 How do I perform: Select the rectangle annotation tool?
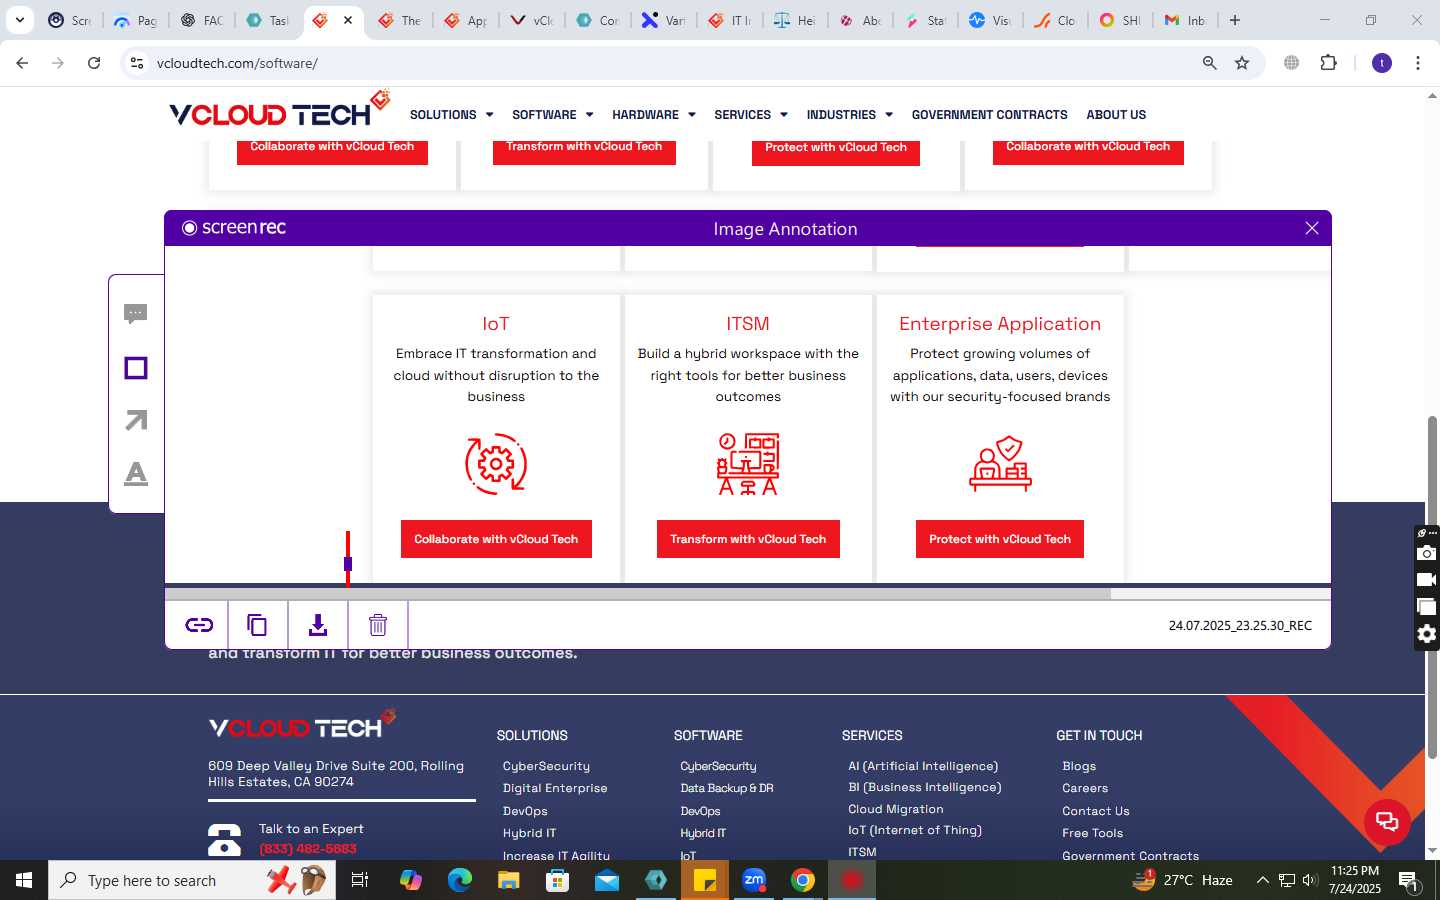click(136, 368)
